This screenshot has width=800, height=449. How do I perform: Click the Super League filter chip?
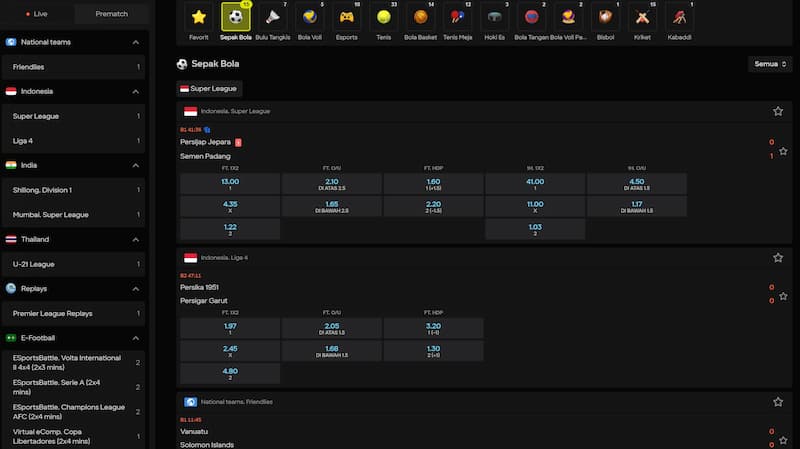click(x=209, y=88)
